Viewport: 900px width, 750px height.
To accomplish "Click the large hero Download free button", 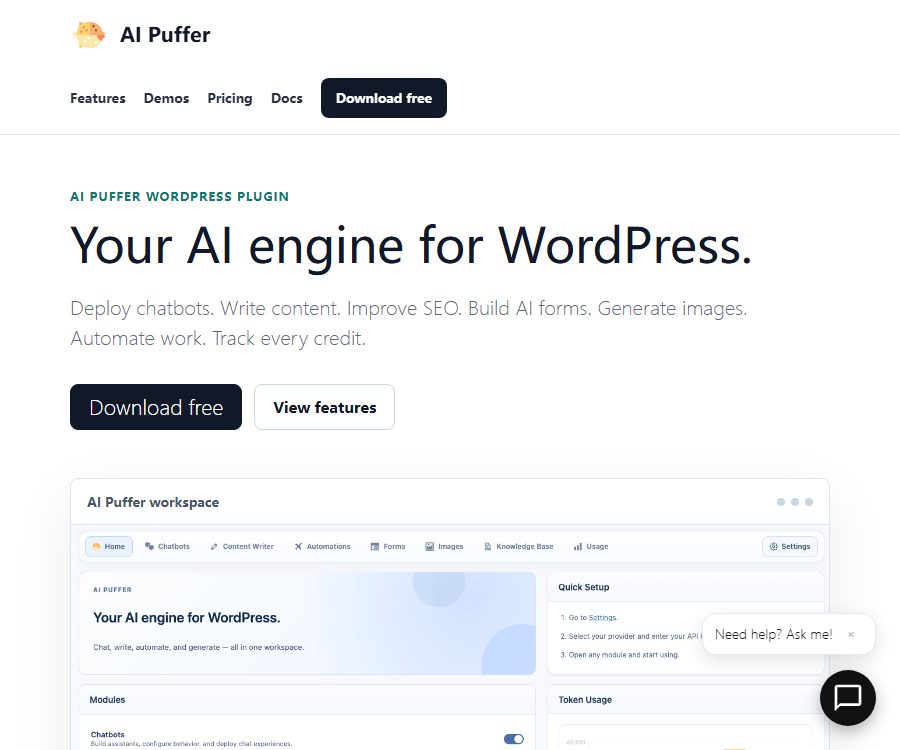I will [156, 407].
